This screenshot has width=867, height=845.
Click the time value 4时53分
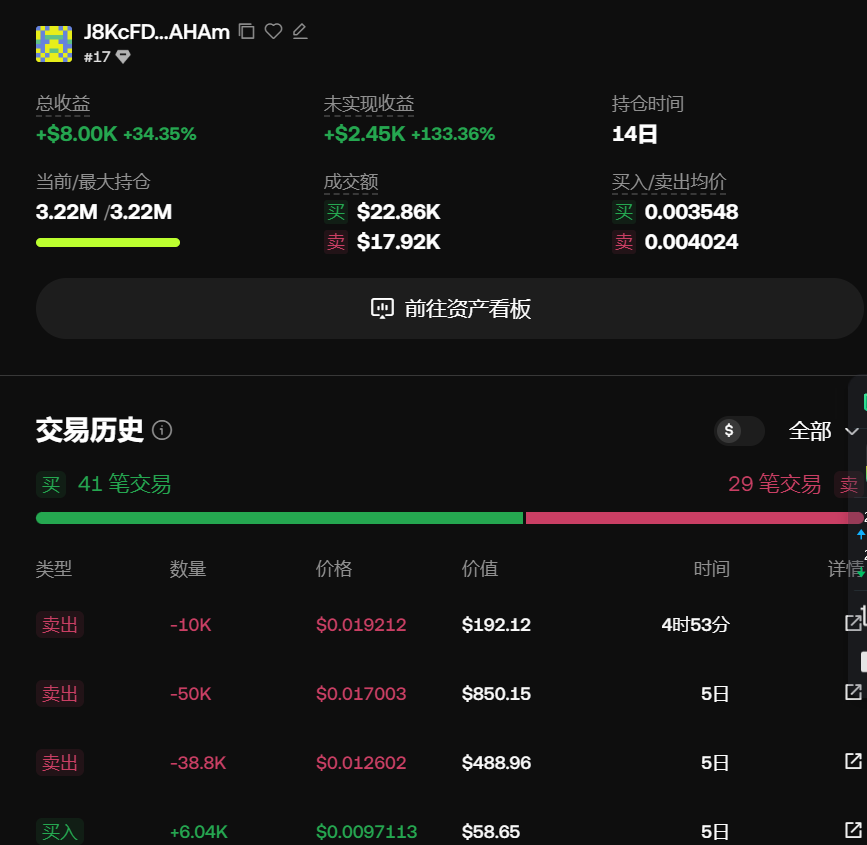696,625
